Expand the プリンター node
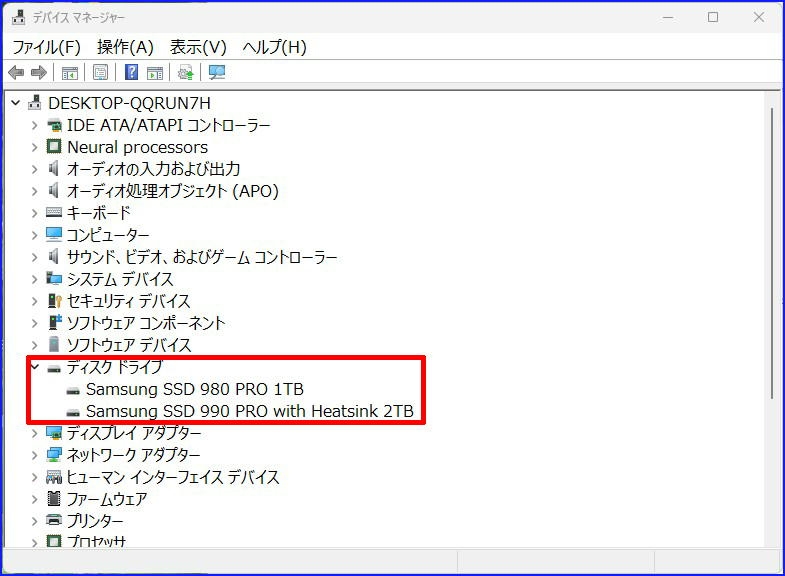This screenshot has width=785, height=576. (x=35, y=521)
